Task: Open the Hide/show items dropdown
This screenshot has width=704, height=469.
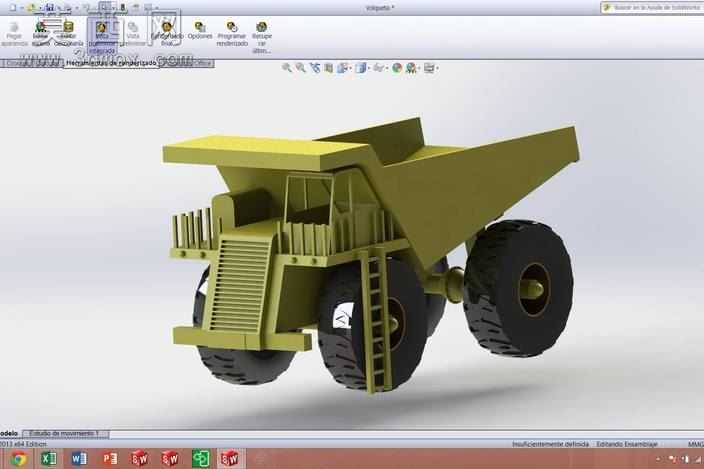Action: click(x=380, y=68)
